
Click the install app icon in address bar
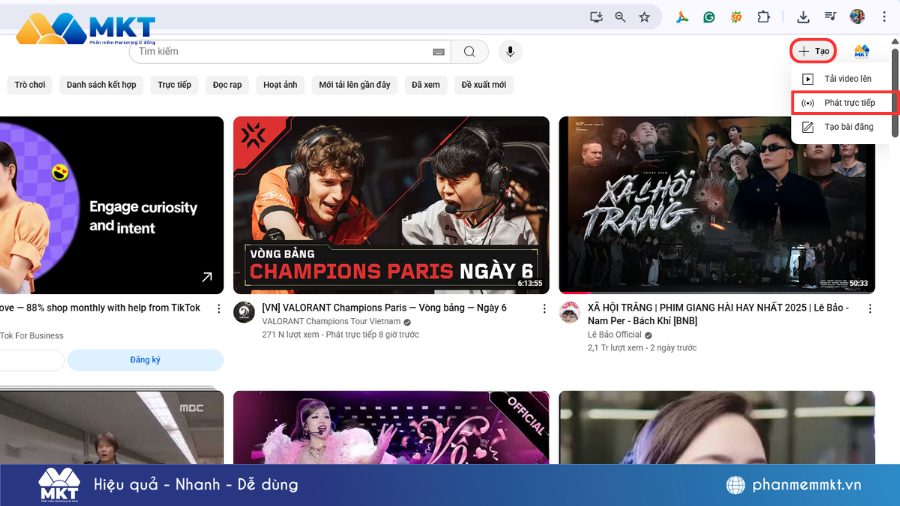coord(596,17)
